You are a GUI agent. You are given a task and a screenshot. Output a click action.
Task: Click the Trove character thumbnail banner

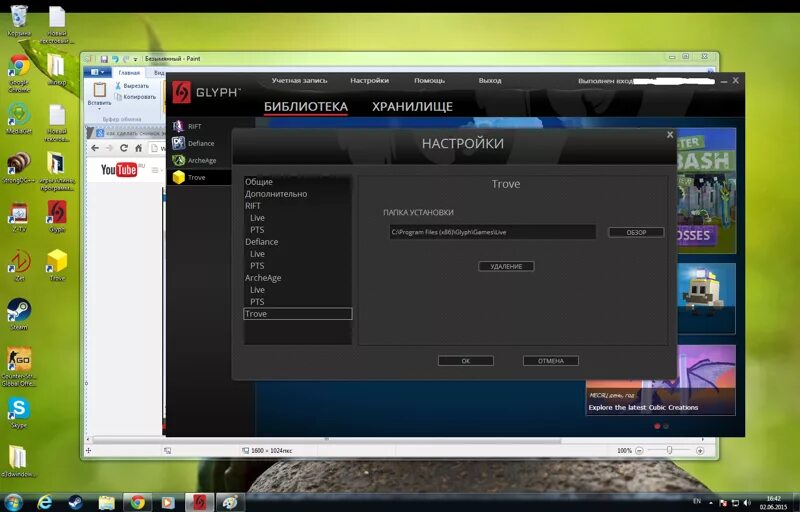coord(707,298)
